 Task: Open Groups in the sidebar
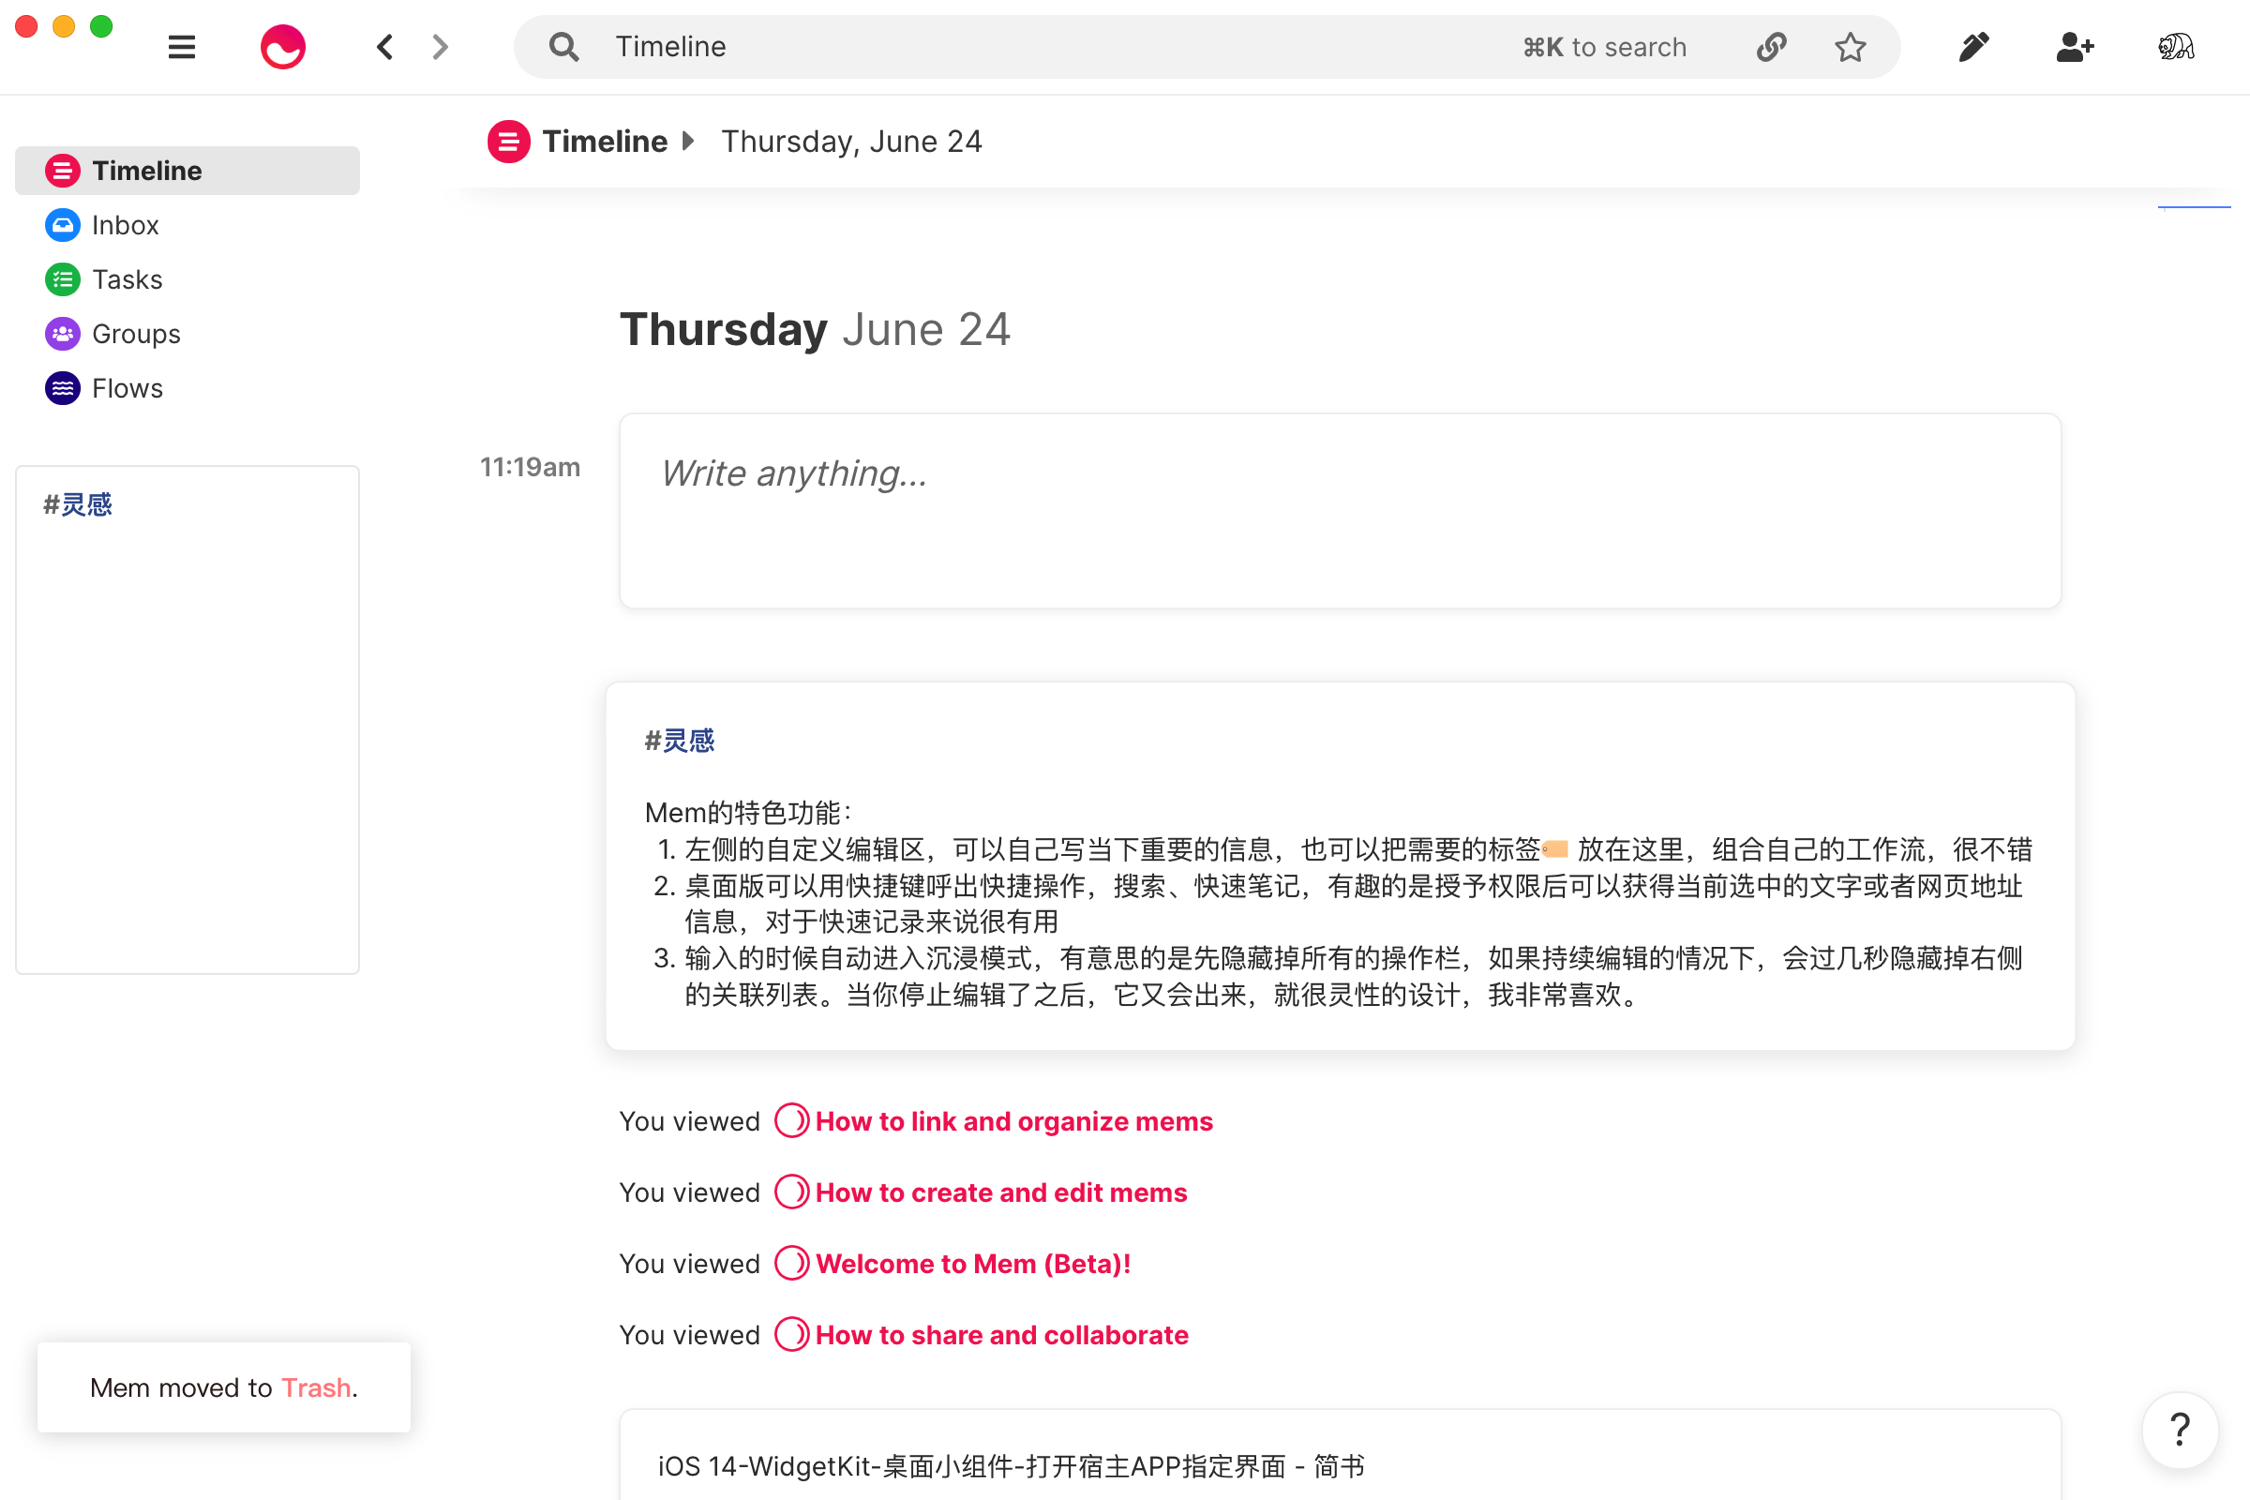pos(136,334)
